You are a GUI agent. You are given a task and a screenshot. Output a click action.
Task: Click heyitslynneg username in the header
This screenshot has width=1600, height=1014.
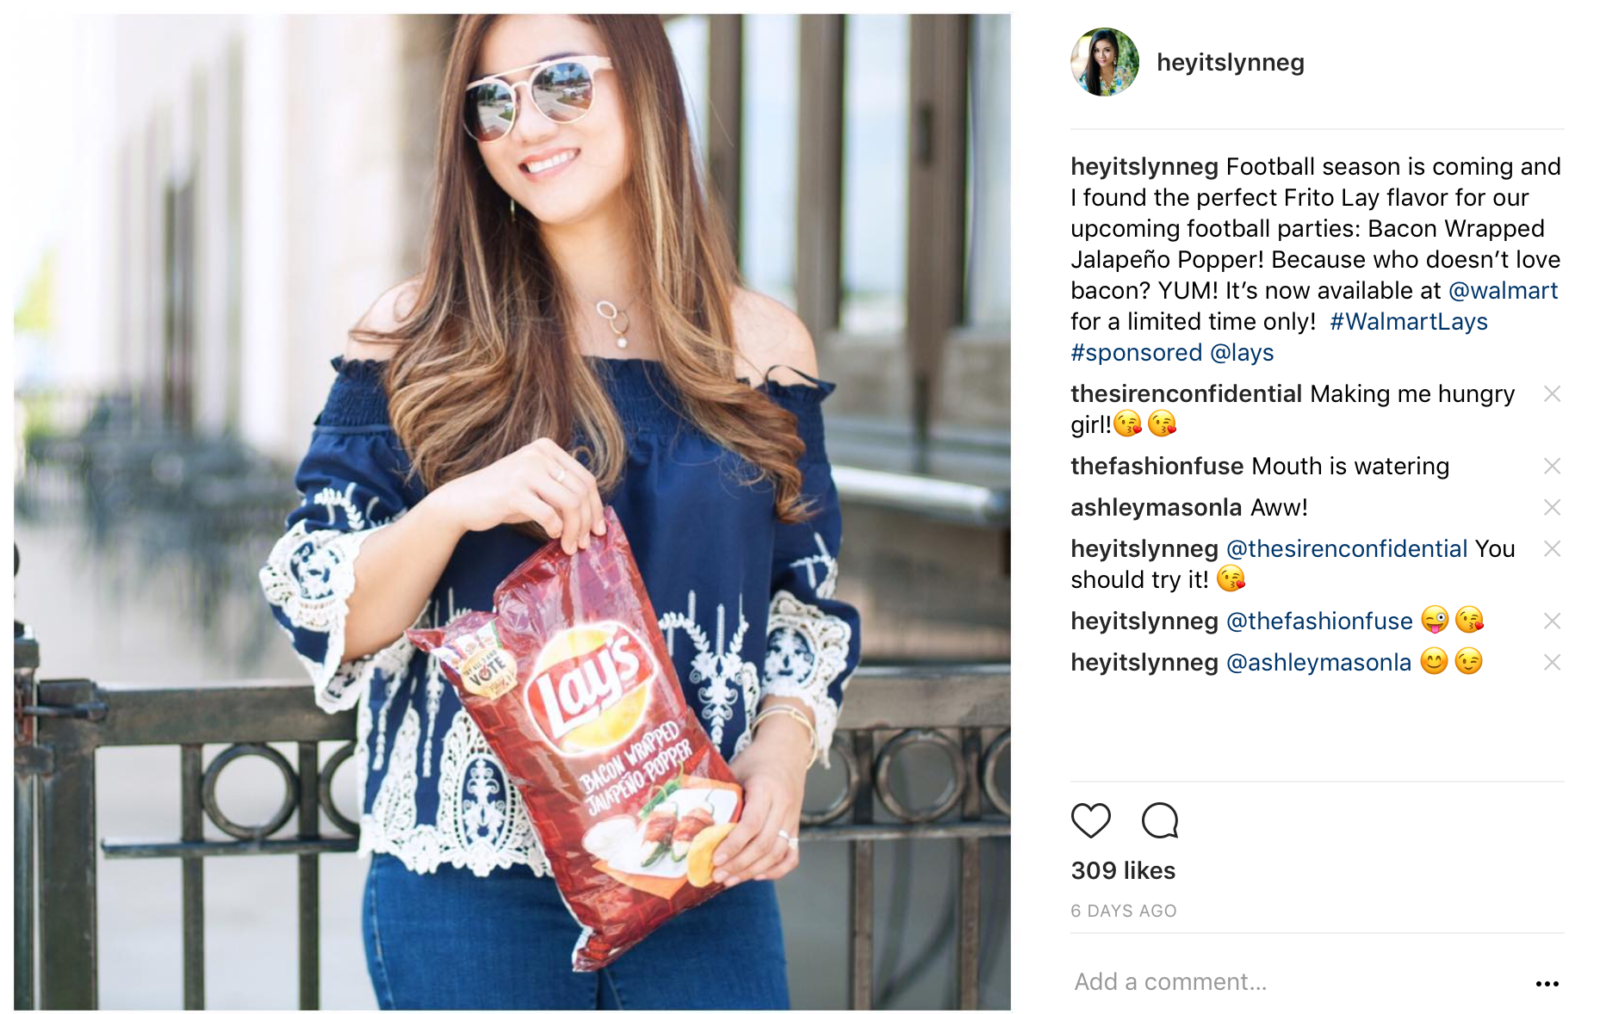point(1230,62)
